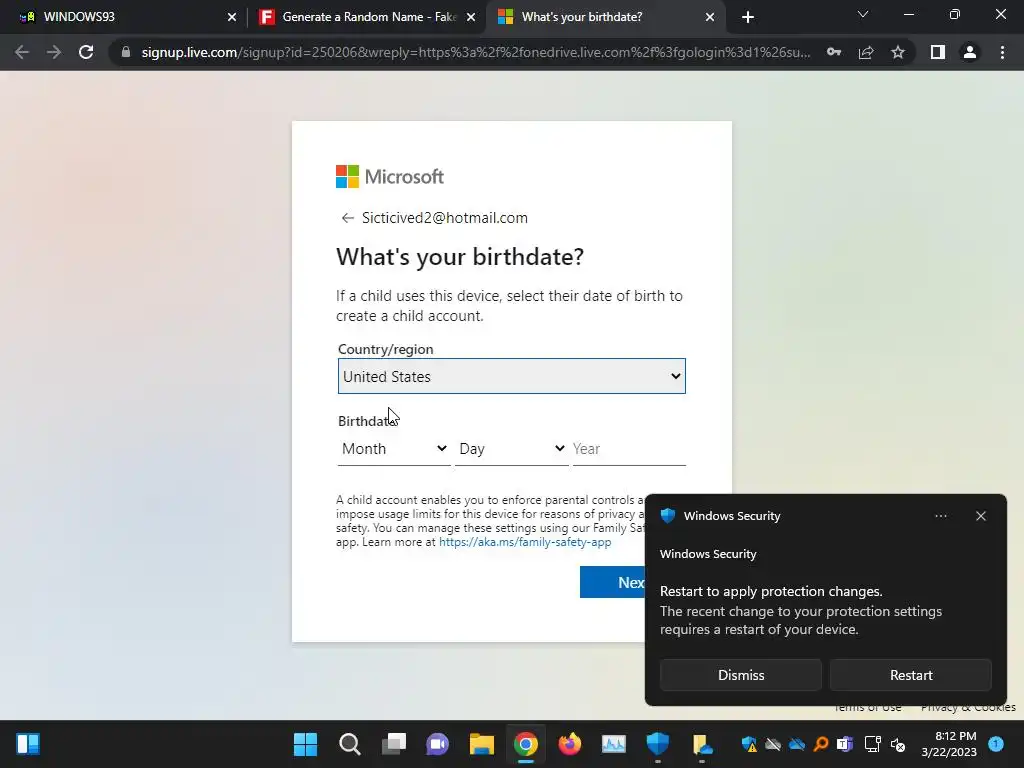
Task: Open Task View
Action: coord(394,744)
